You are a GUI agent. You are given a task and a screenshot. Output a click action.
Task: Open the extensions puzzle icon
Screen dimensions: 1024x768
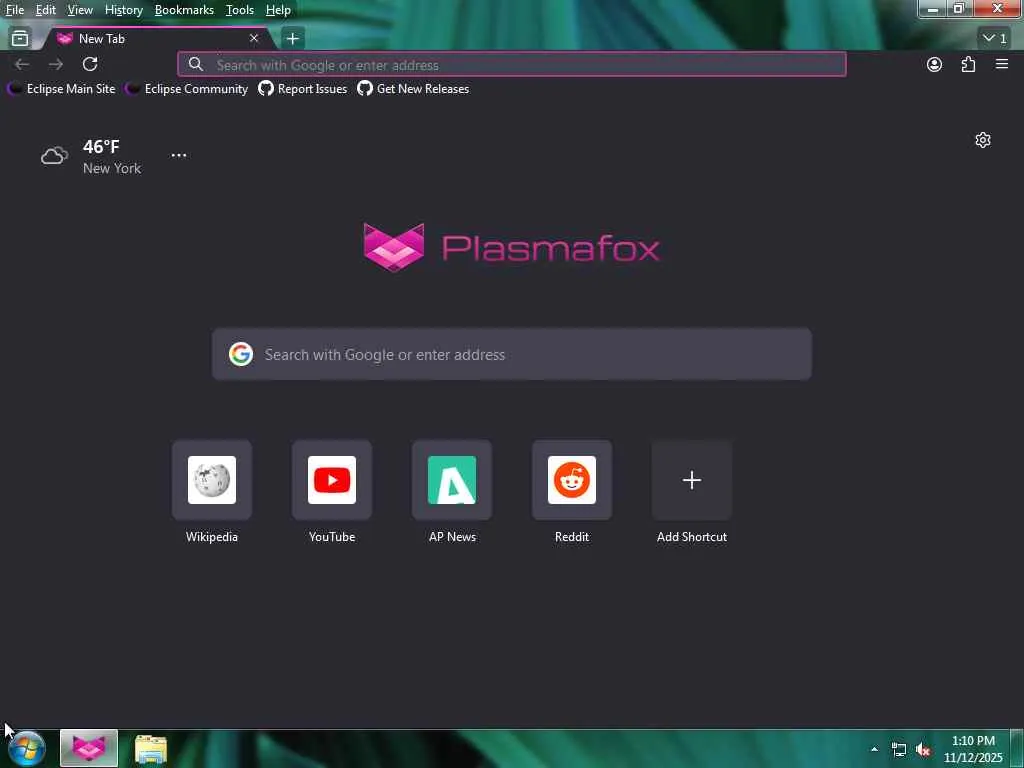968,64
